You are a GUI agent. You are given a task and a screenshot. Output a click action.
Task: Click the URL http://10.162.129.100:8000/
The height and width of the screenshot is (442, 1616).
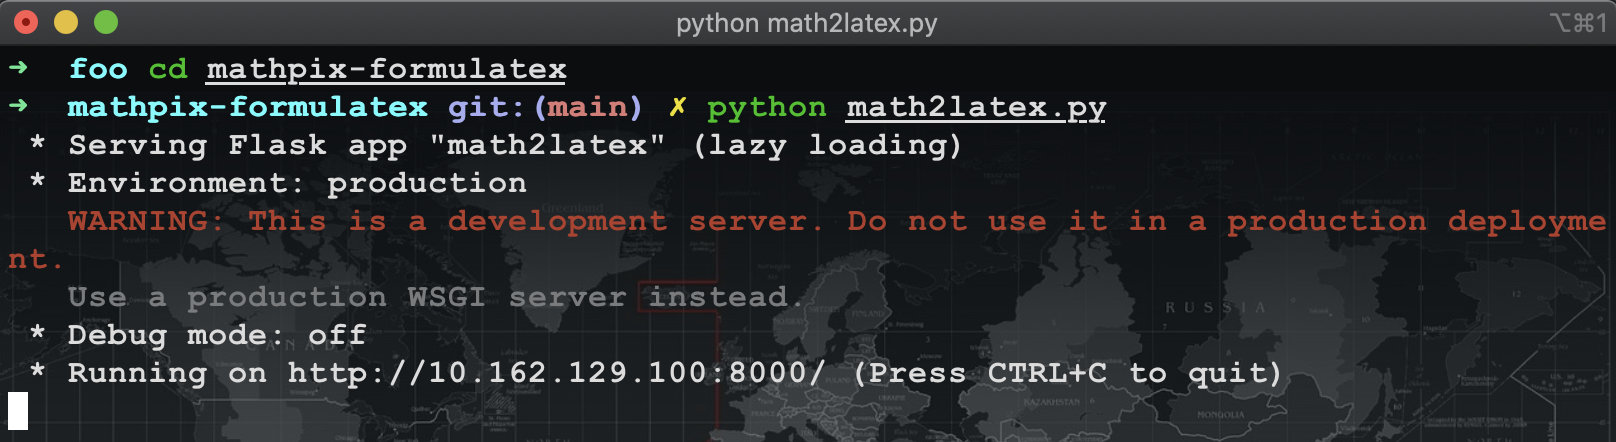click(x=557, y=373)
